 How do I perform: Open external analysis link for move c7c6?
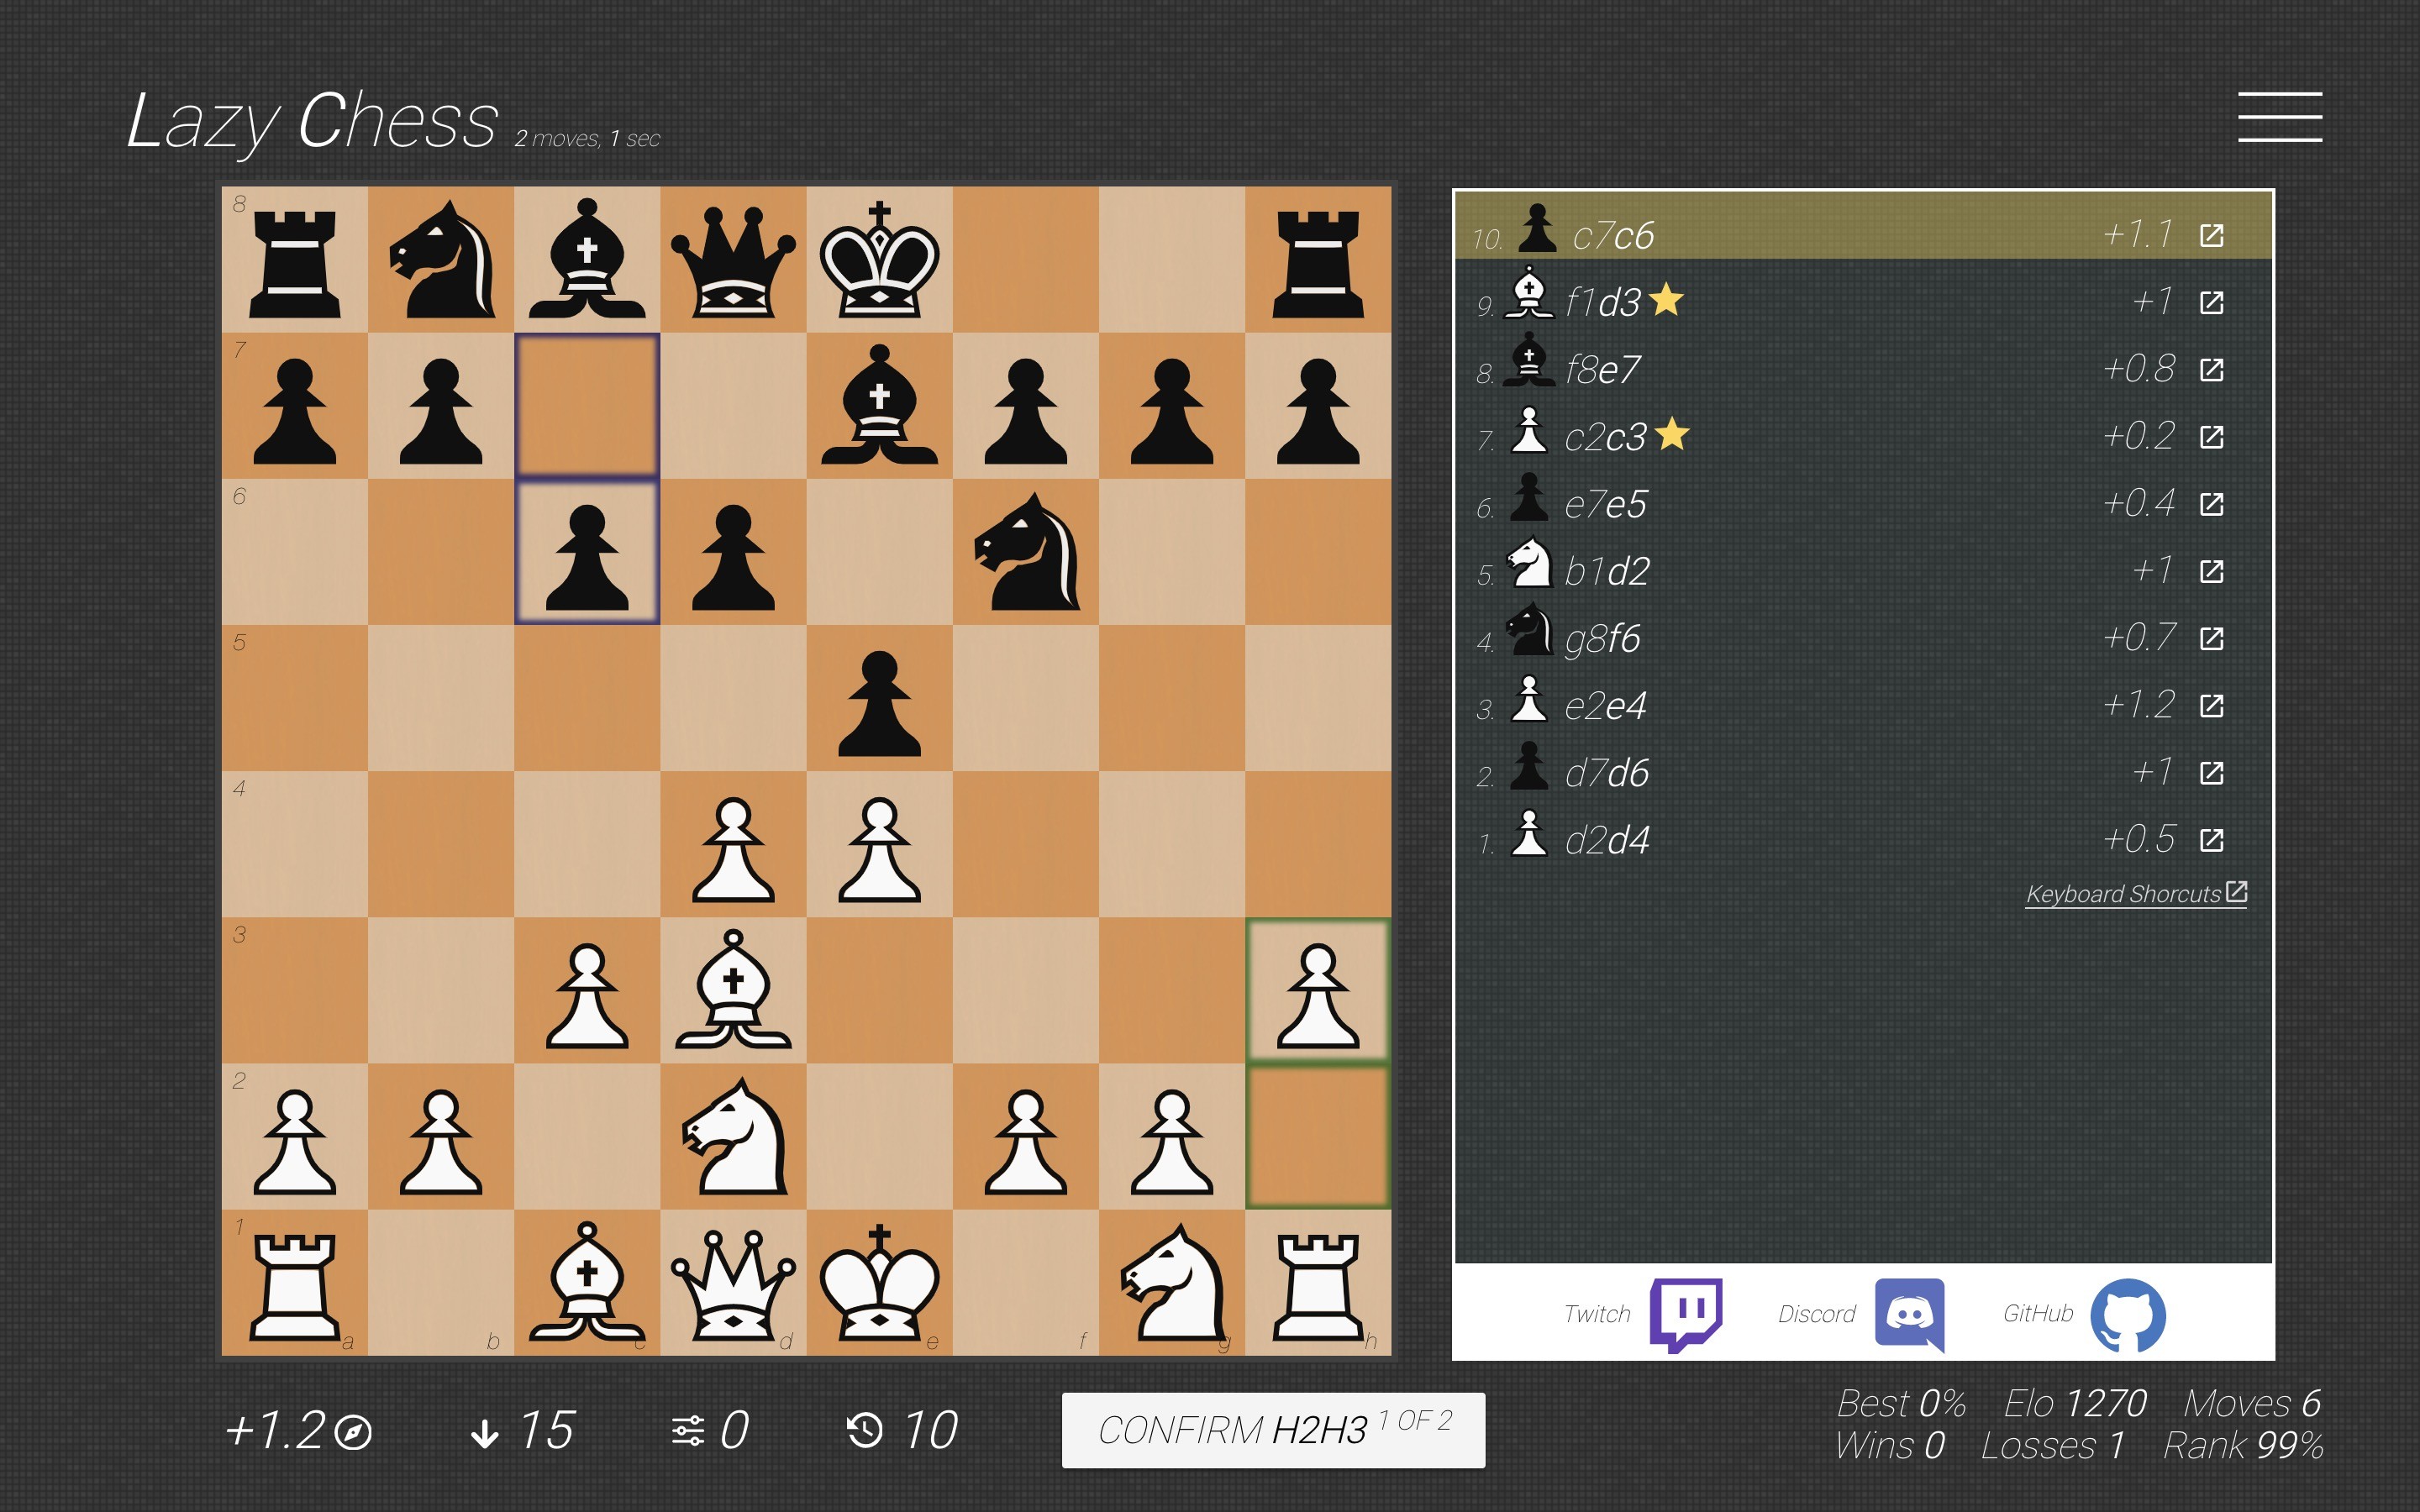[x=2212, y=236]
